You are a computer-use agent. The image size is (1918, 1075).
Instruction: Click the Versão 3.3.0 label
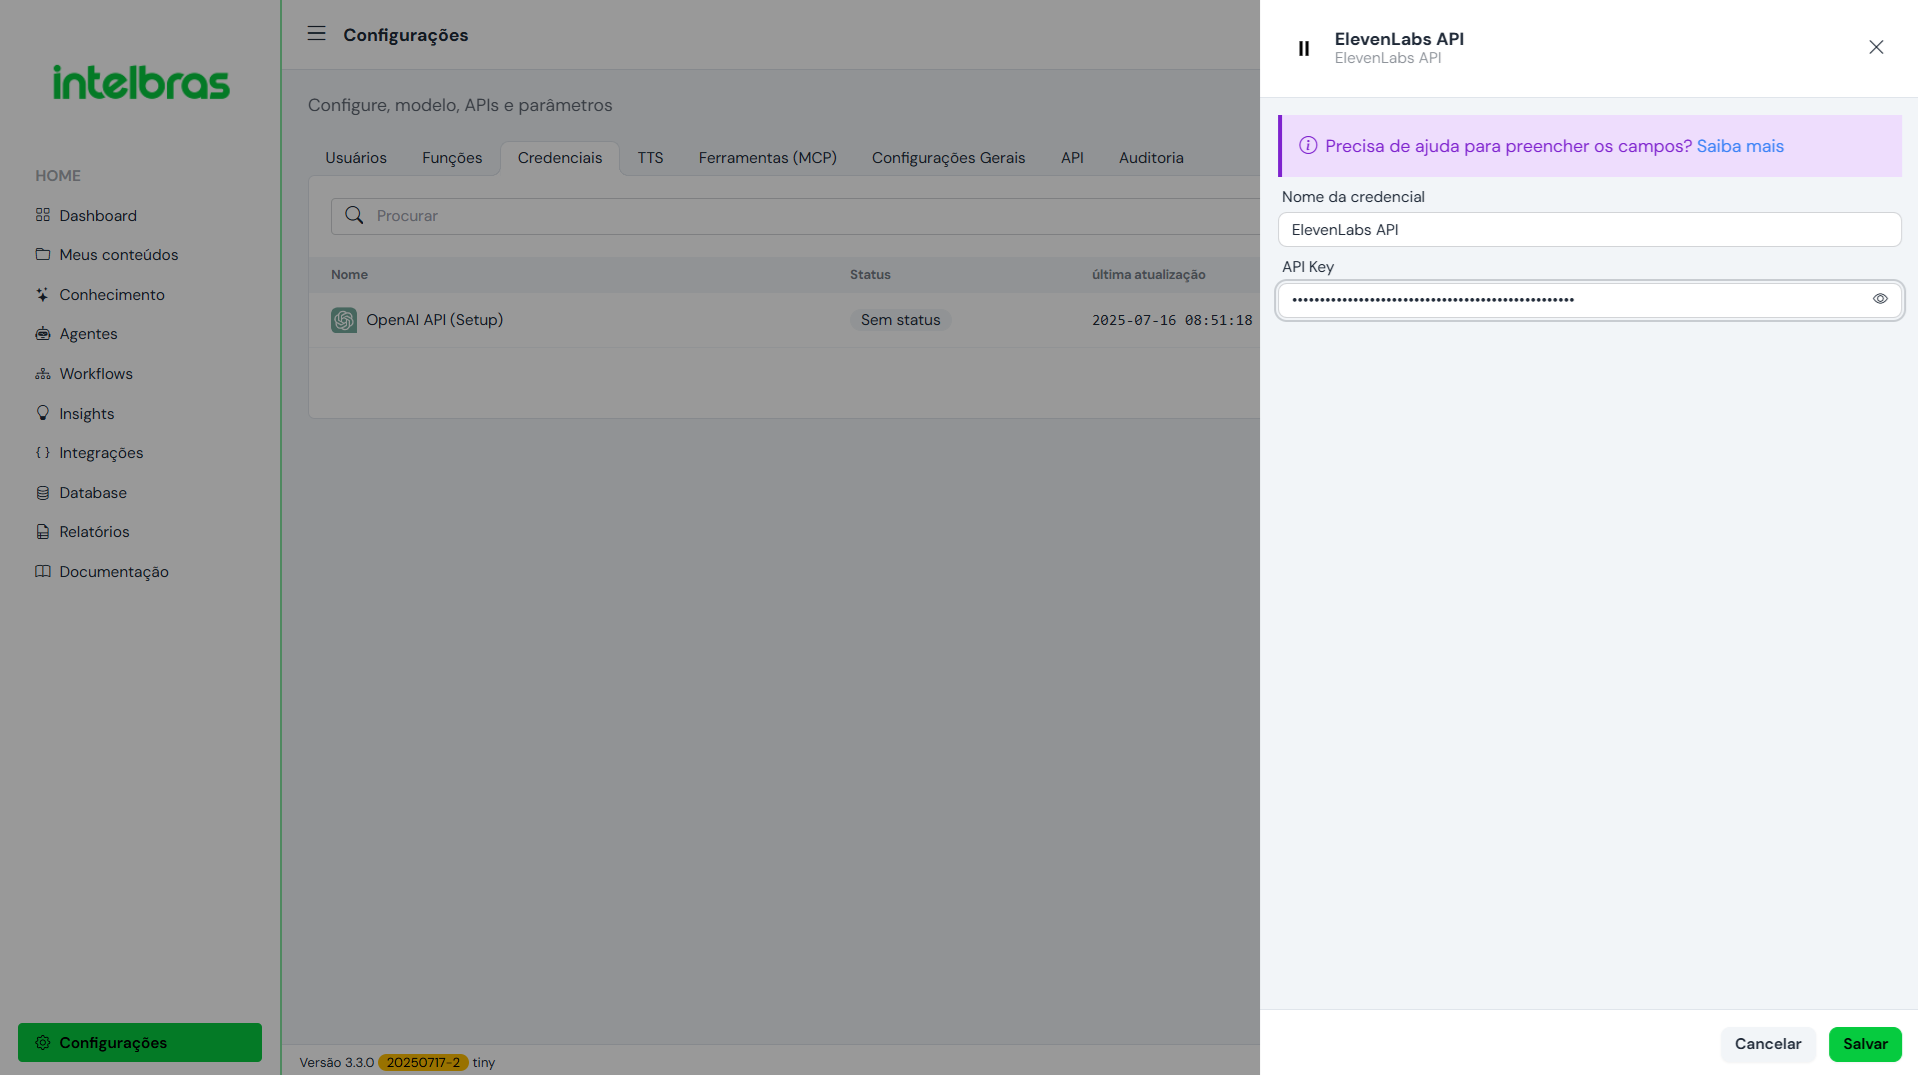point(336,1062)
